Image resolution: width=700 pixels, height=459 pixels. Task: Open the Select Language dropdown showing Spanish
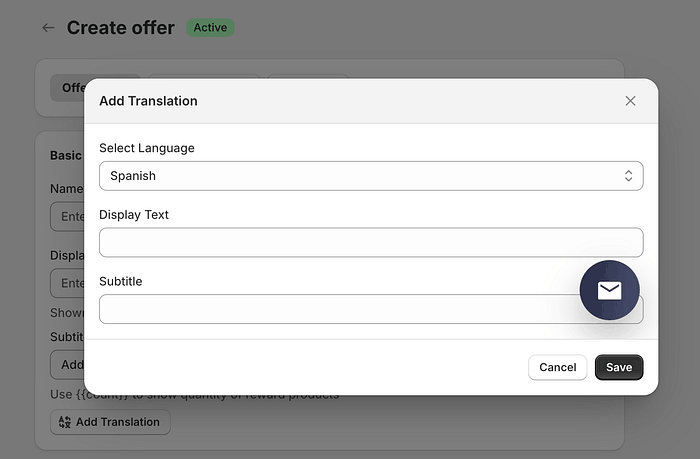(371, 176)
